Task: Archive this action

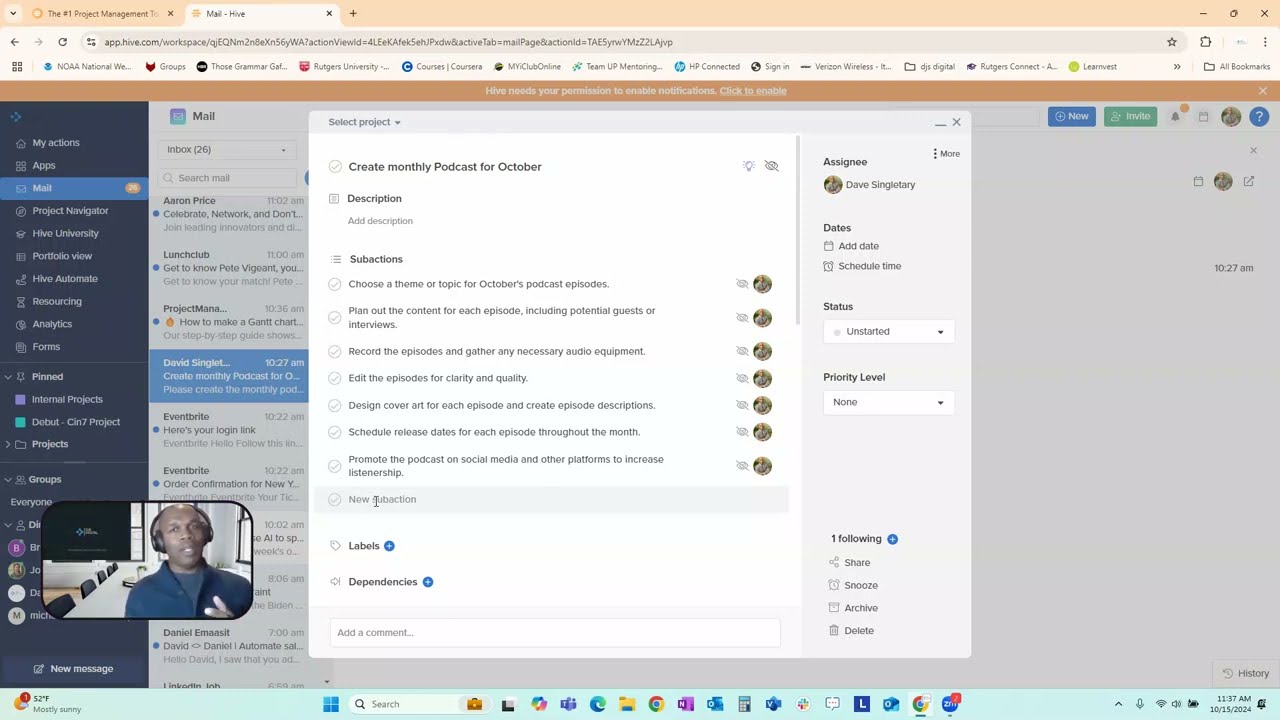Action: (x=860, y=608)
